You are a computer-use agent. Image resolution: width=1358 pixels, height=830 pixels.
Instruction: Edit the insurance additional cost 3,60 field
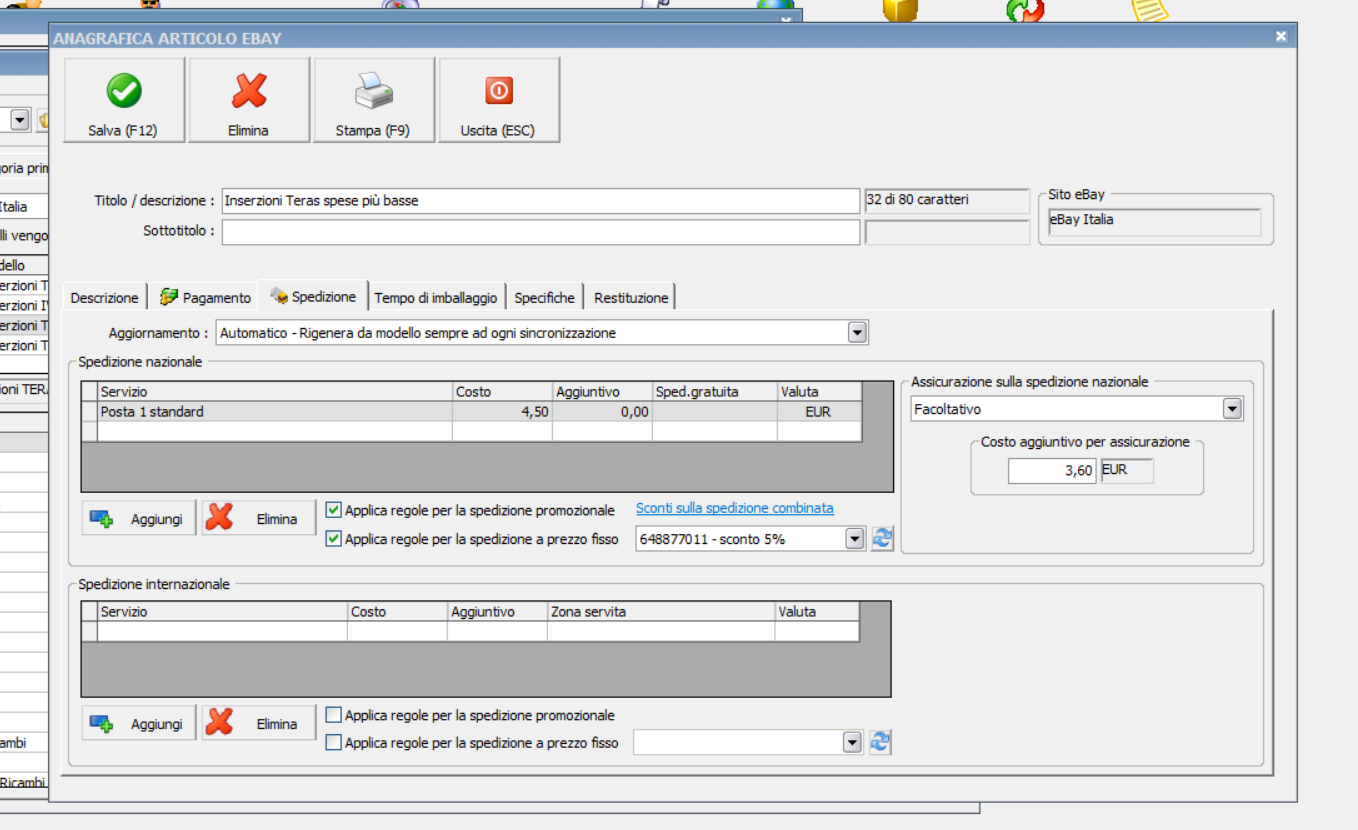click(x=1053, y=471)
